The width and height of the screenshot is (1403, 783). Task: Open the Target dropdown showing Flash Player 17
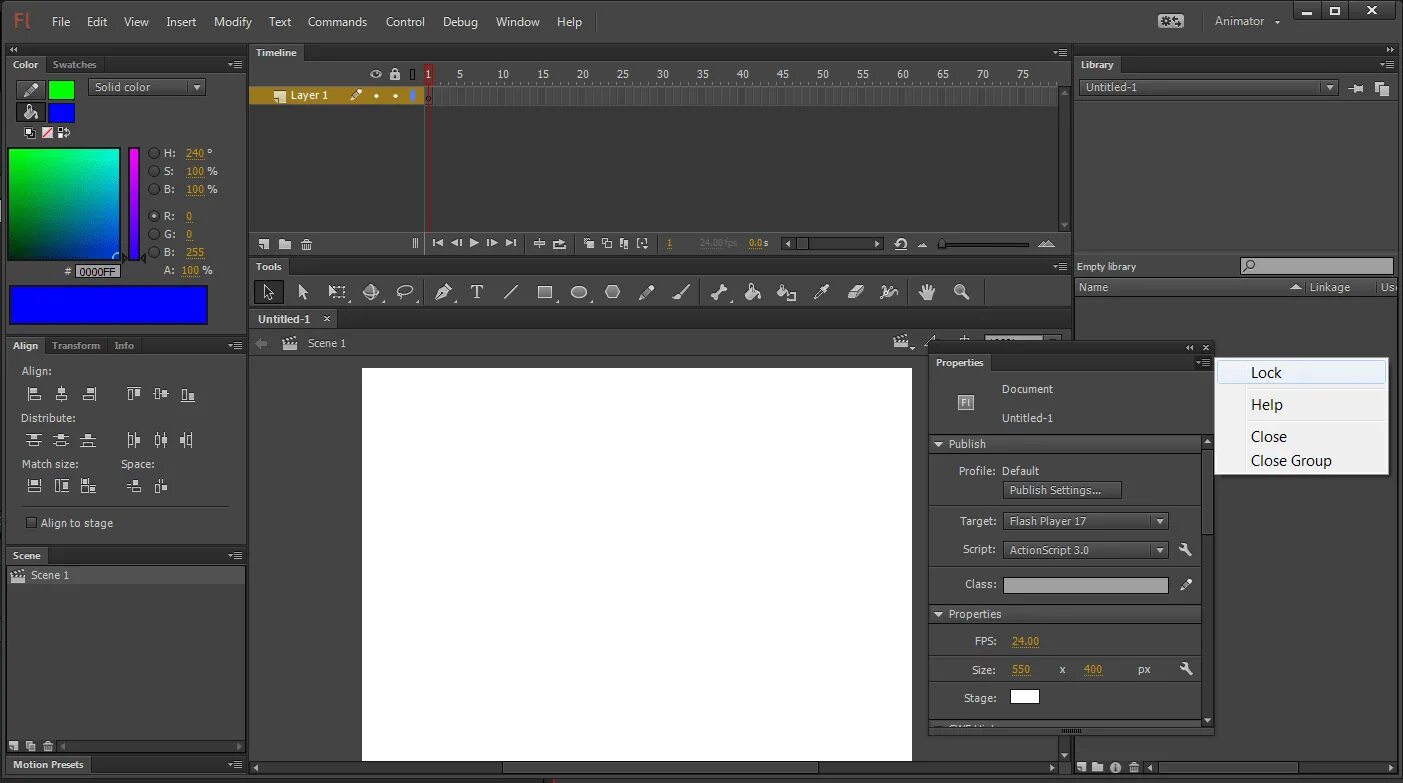tap(1086, 520)
